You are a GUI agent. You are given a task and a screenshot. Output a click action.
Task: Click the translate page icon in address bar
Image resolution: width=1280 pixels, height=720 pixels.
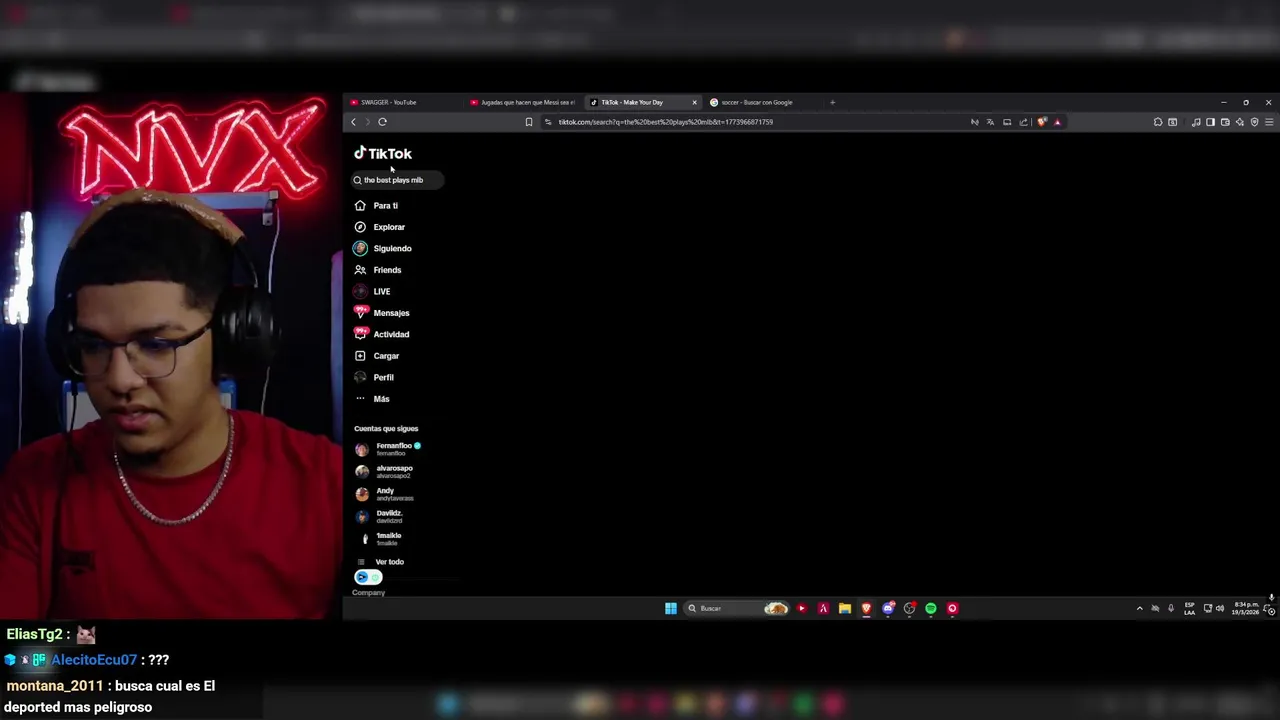coord(990,122)
